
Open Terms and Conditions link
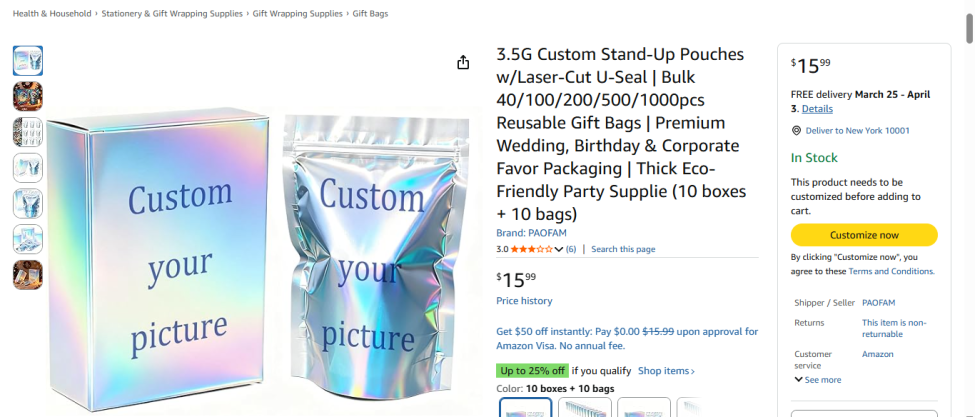(x=890, y=271)
